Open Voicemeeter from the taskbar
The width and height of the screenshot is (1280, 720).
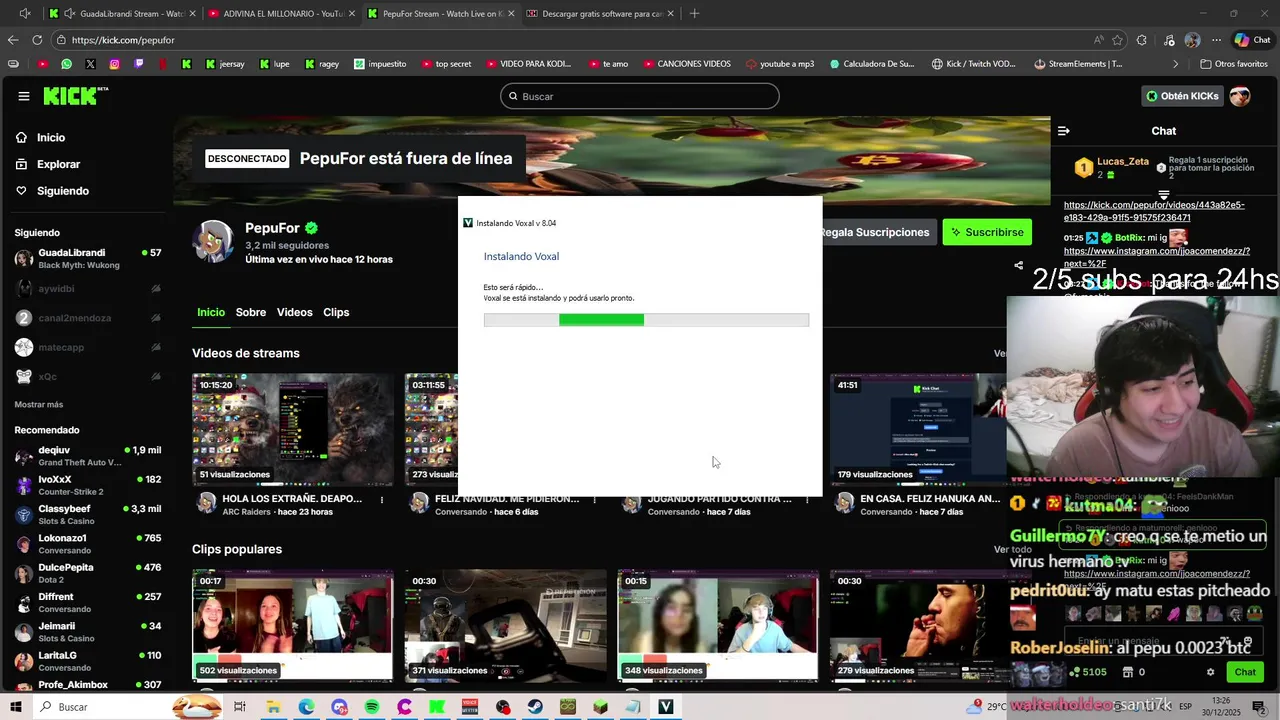[x=470, y=707]
